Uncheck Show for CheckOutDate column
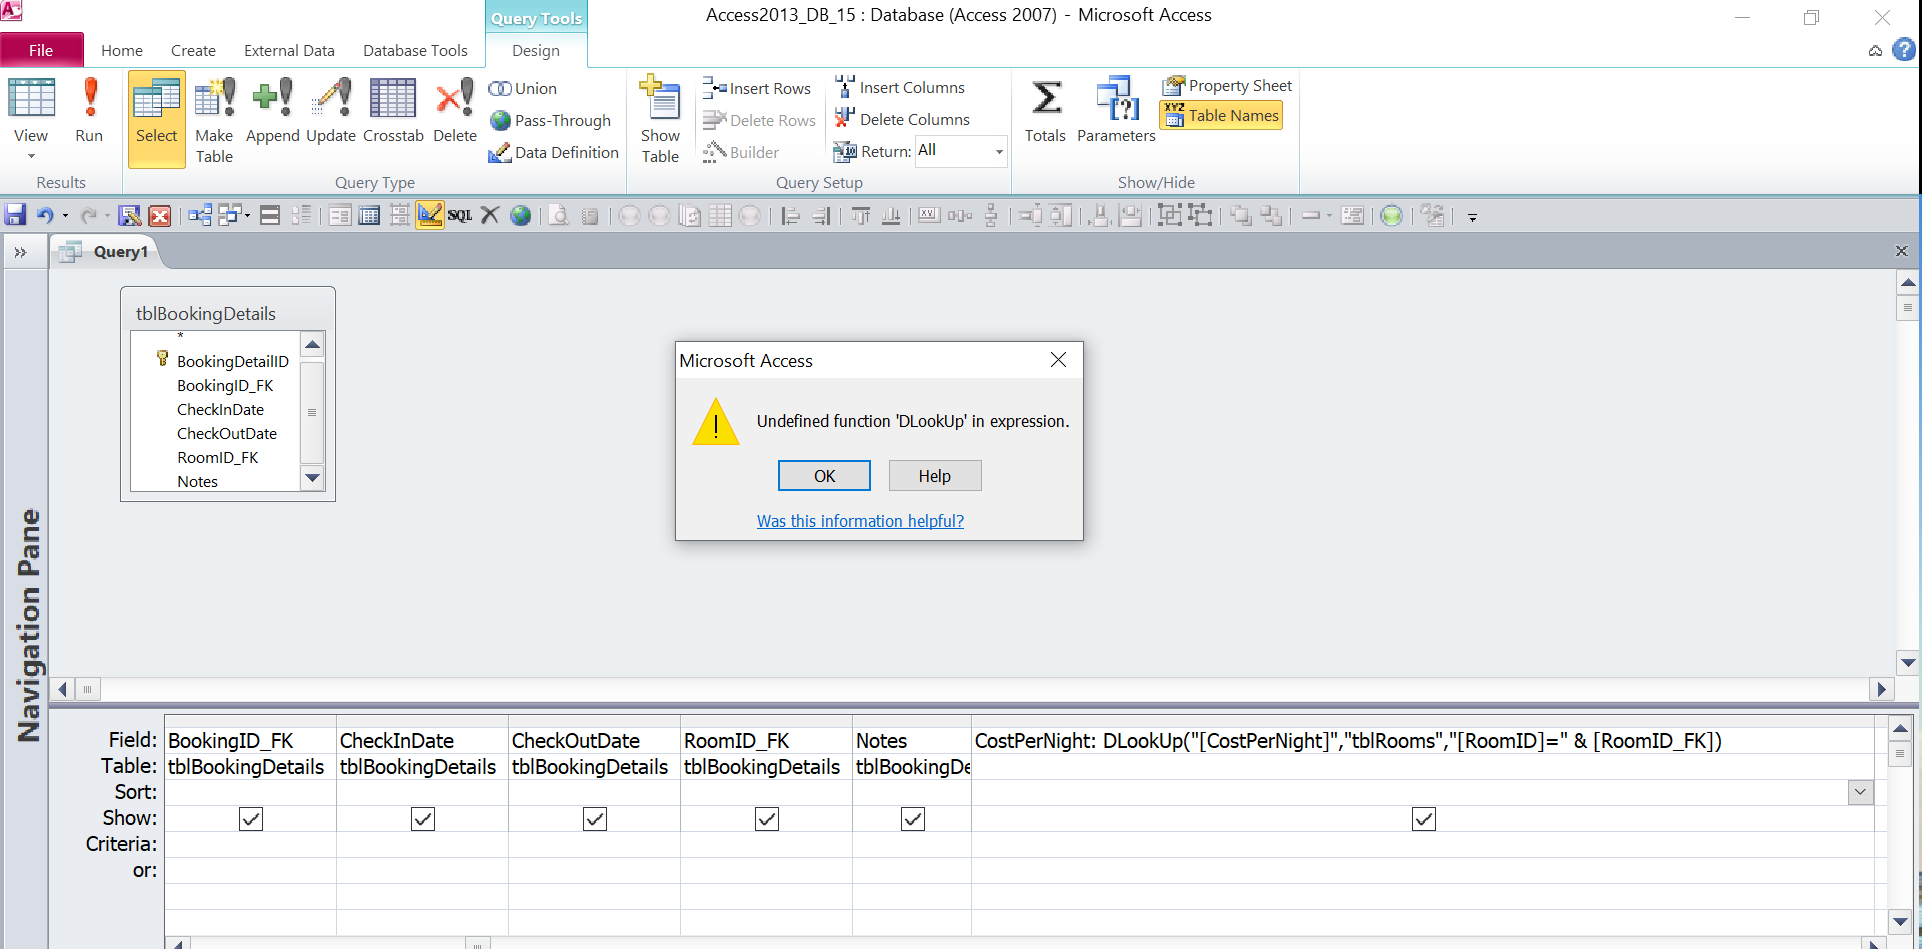This screenshot has height=949, width=1922. (x=595, y=819)
